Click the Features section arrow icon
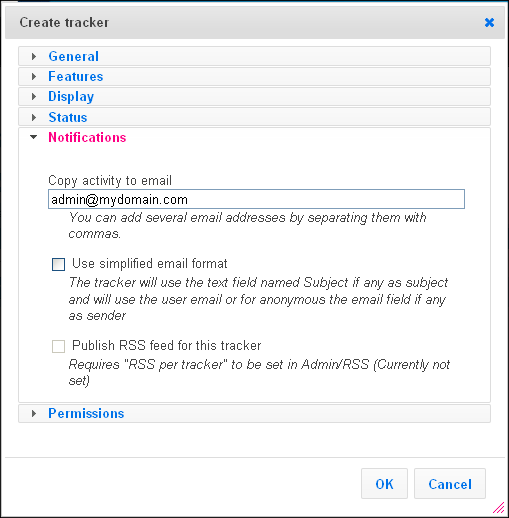The image size is (509, 518). 34,76
